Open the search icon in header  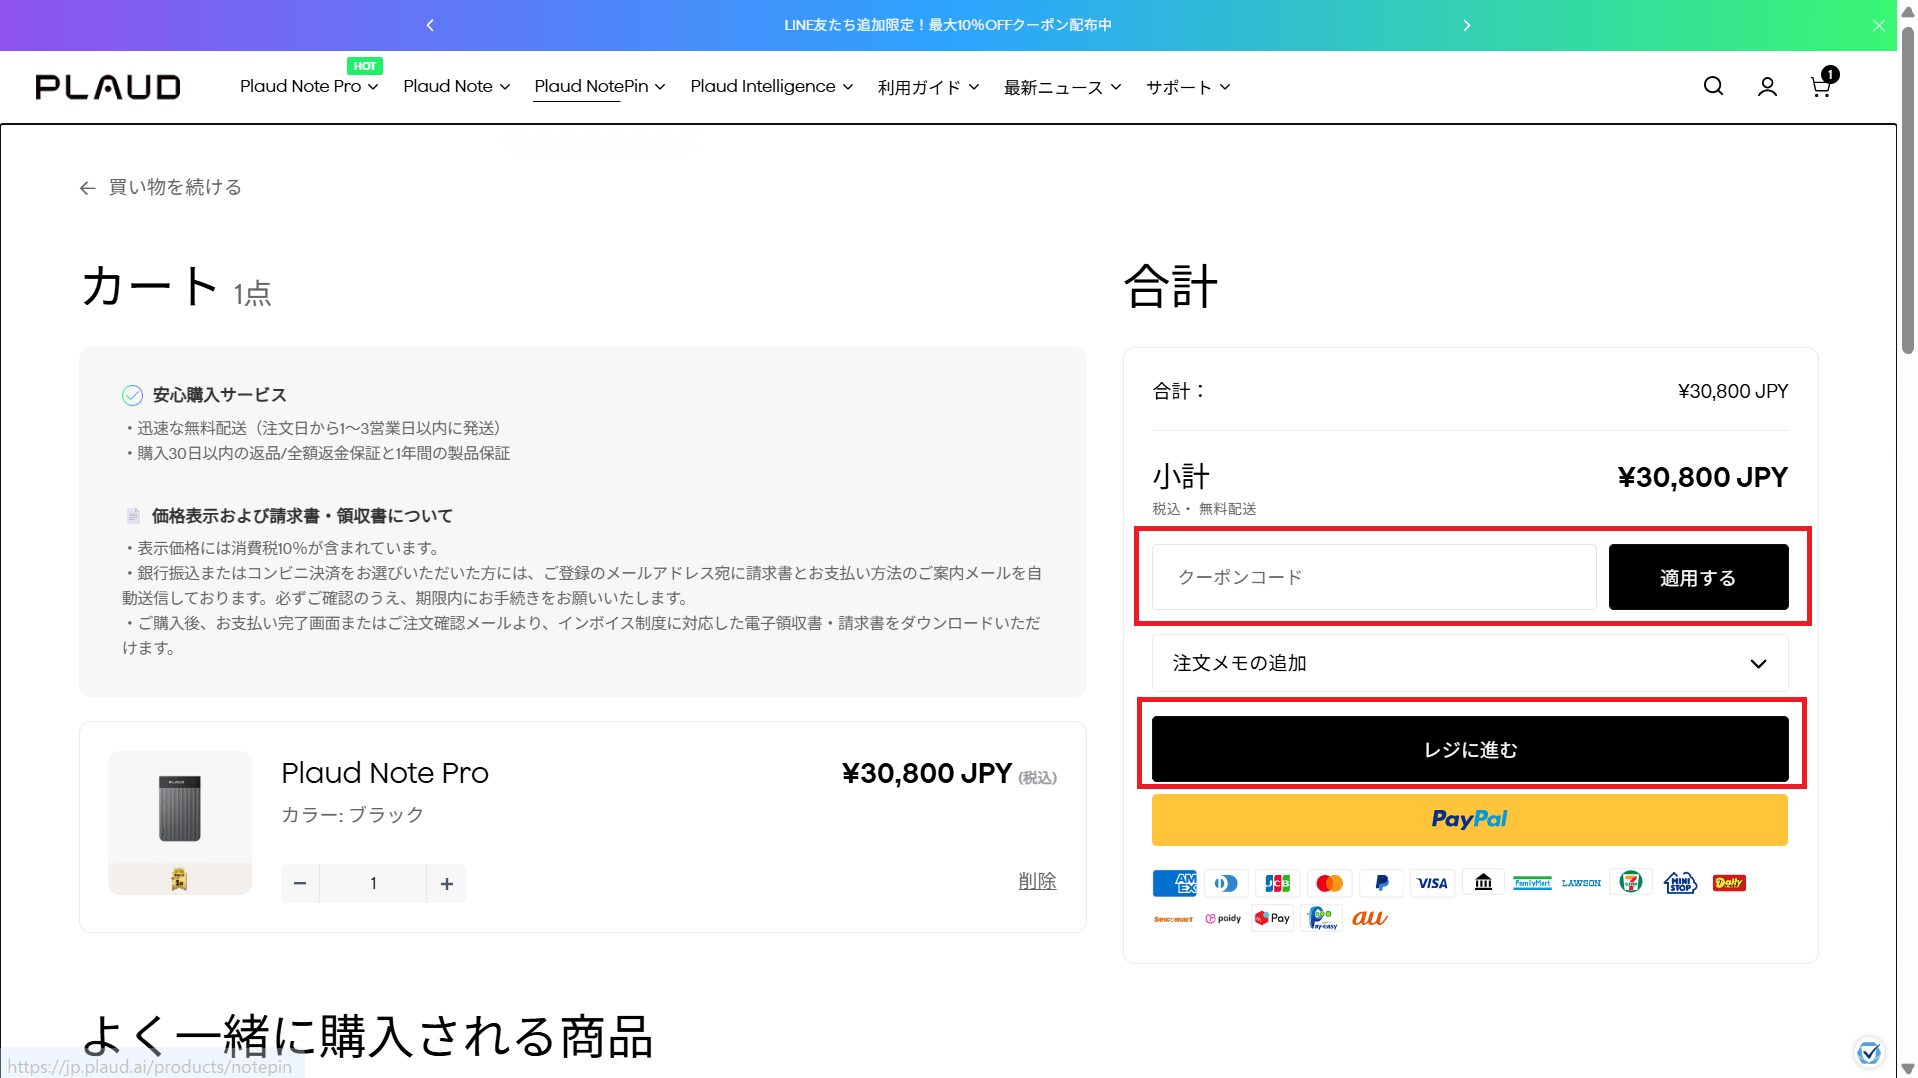point(1713,87)
